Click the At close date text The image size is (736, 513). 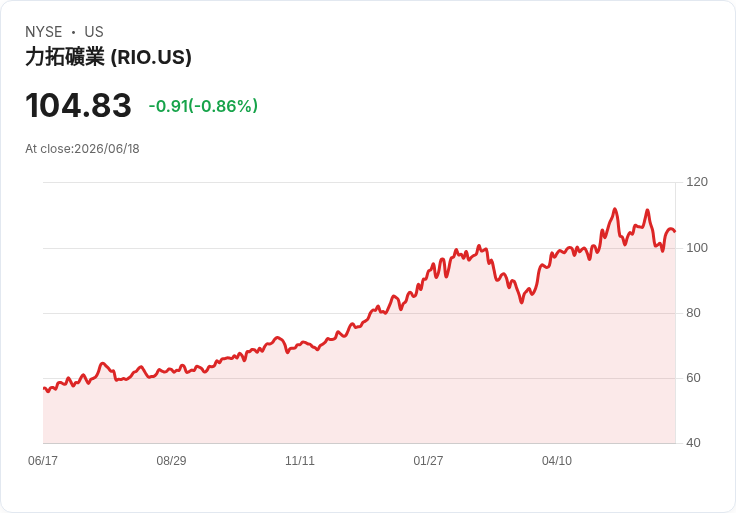tap(82, 149)
